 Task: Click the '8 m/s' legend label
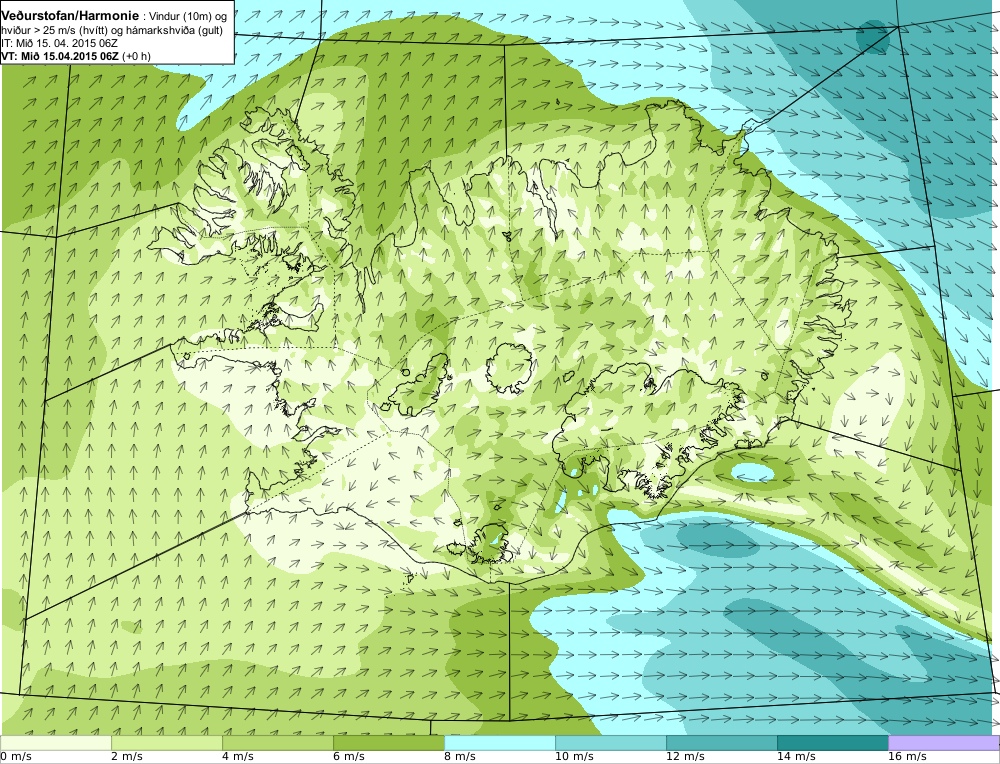coord(460,757)
